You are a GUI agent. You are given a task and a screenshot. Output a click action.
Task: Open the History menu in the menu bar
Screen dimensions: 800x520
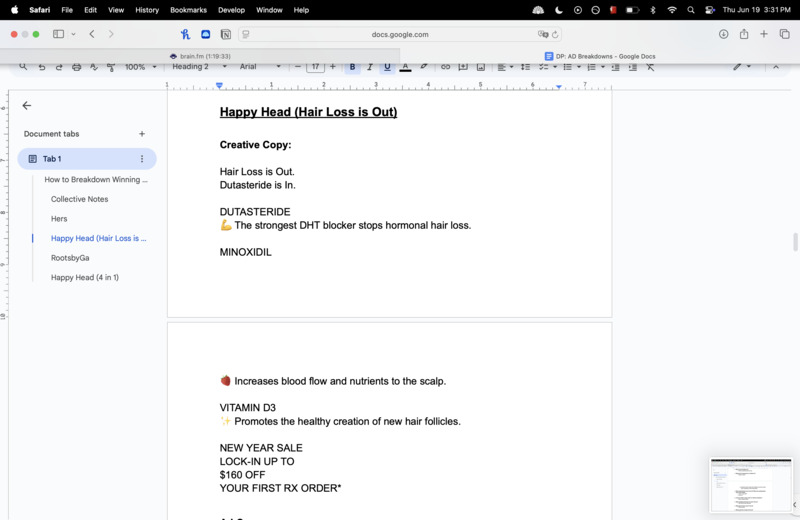147,10
